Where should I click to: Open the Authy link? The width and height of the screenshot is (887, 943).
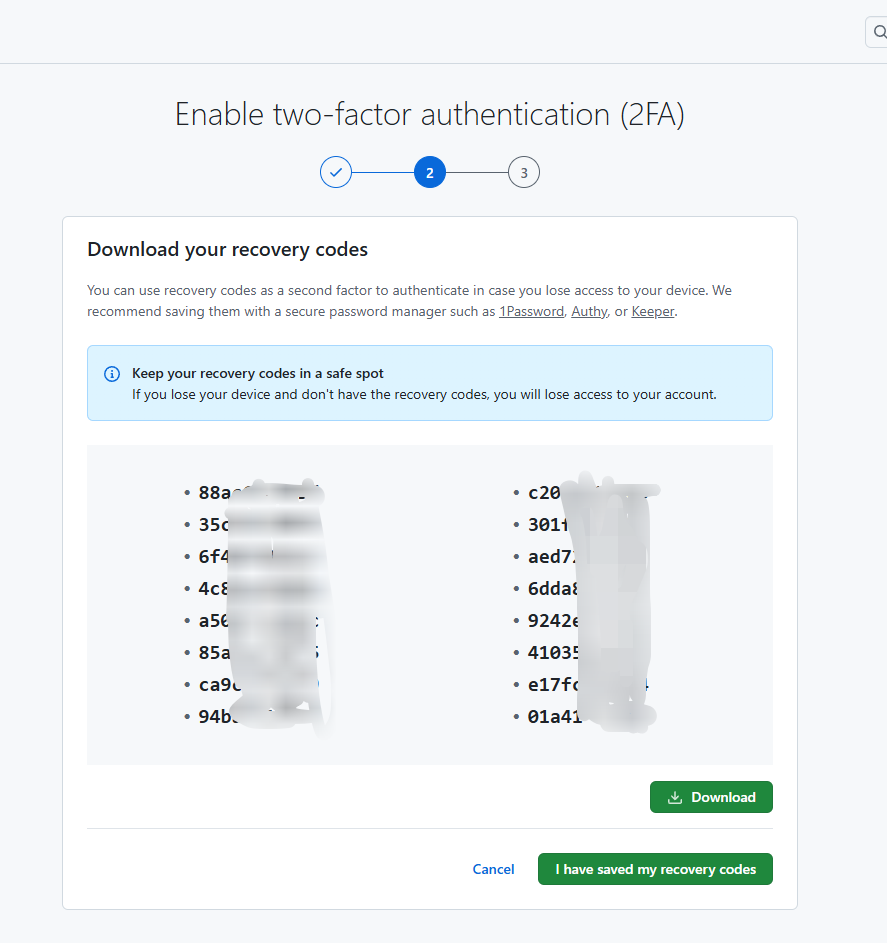[589, 311]
